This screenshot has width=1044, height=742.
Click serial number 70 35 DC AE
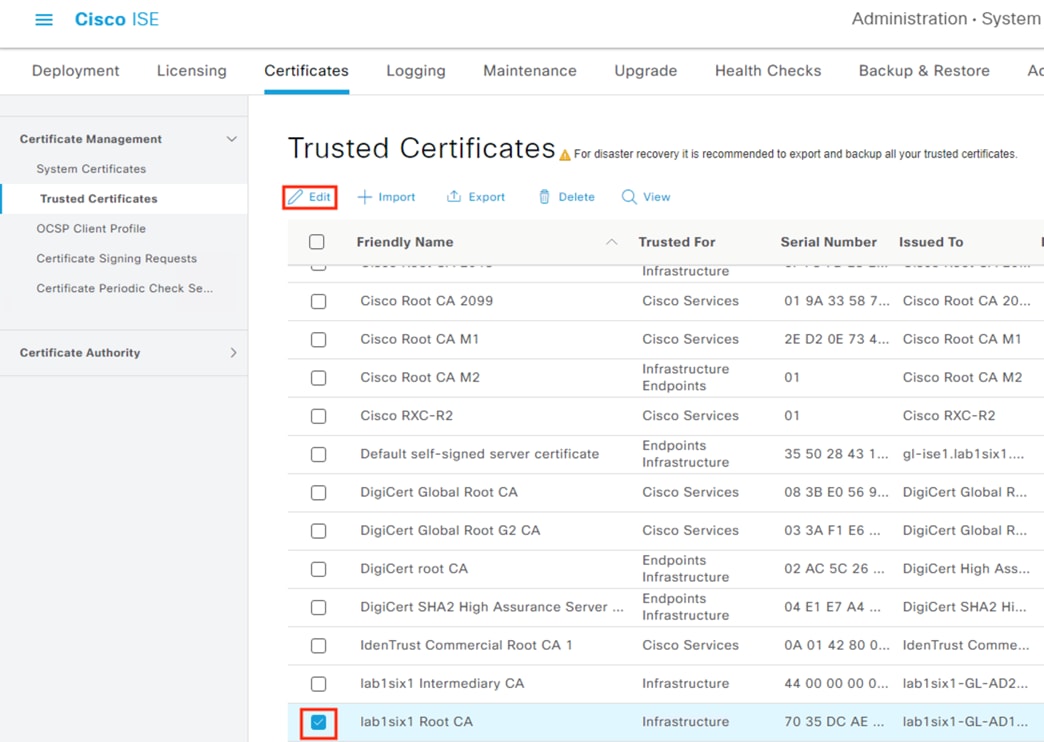point(834,722)
